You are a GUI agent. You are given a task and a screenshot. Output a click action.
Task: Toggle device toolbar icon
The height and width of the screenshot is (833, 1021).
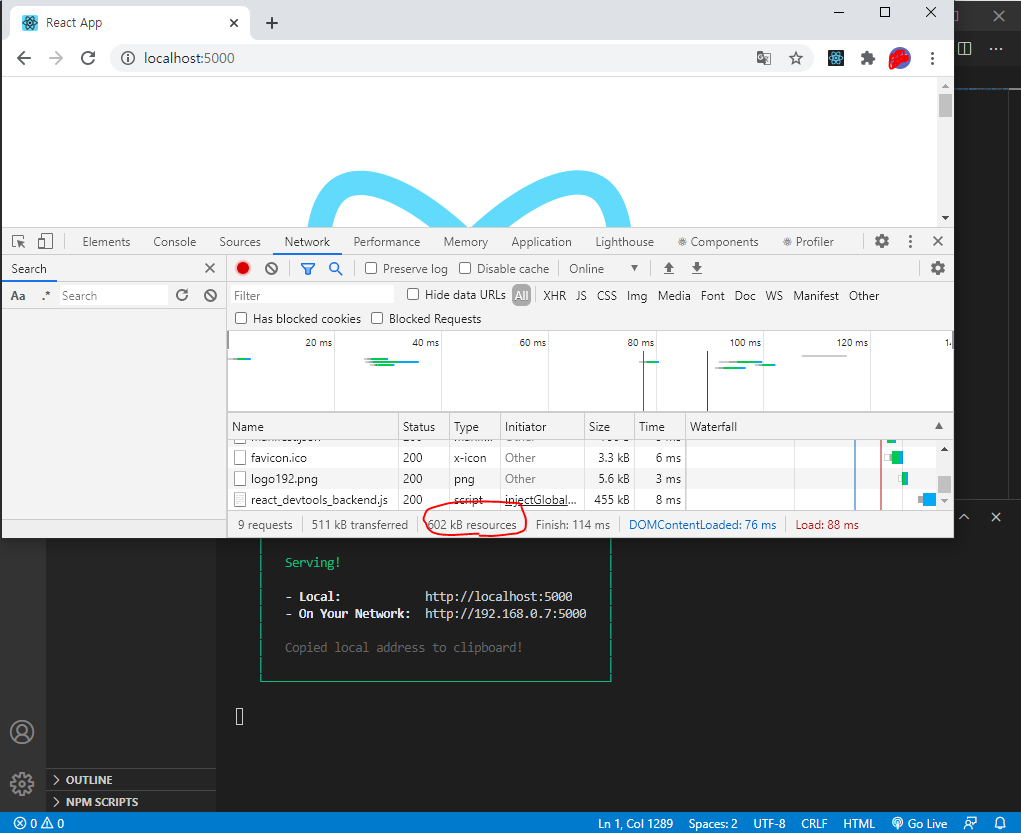tap(45, 242)
